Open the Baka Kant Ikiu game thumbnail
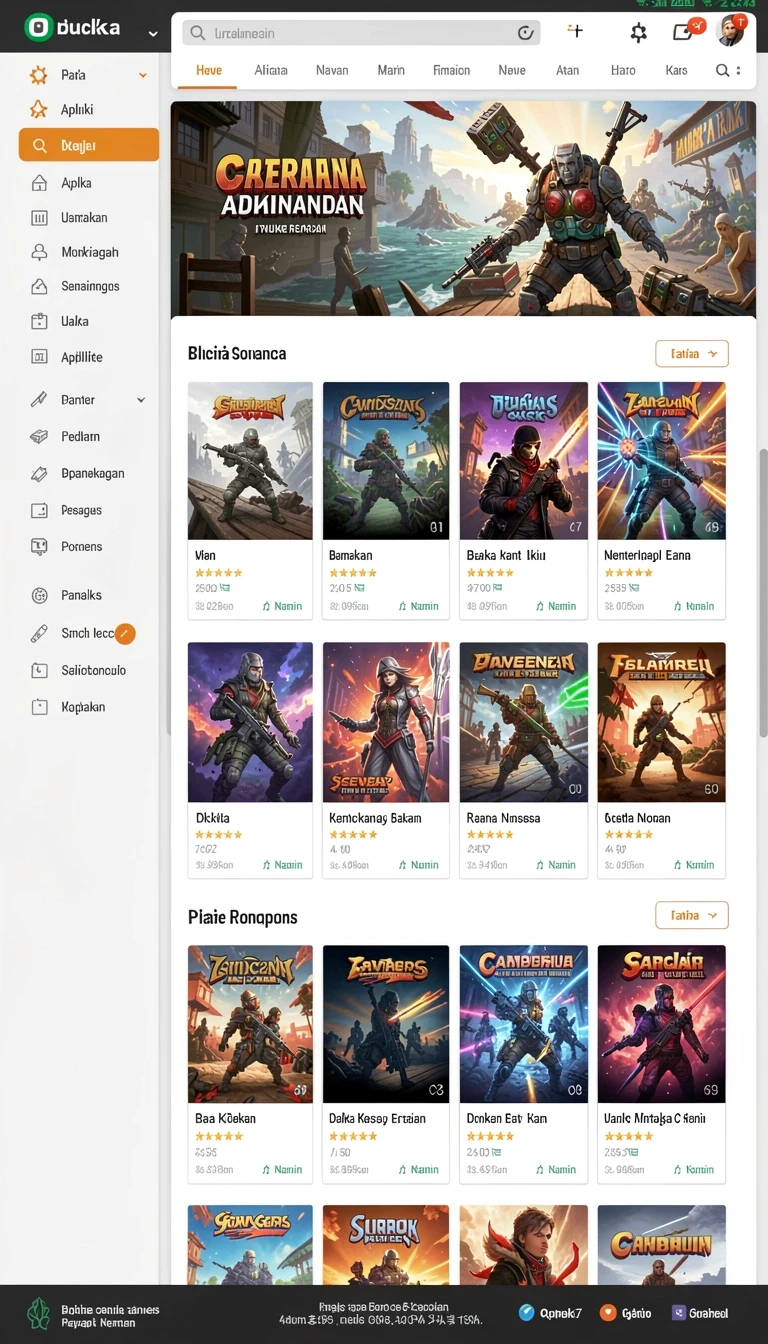This screenshot has width=768, height=1344. [x=524, y=461]
